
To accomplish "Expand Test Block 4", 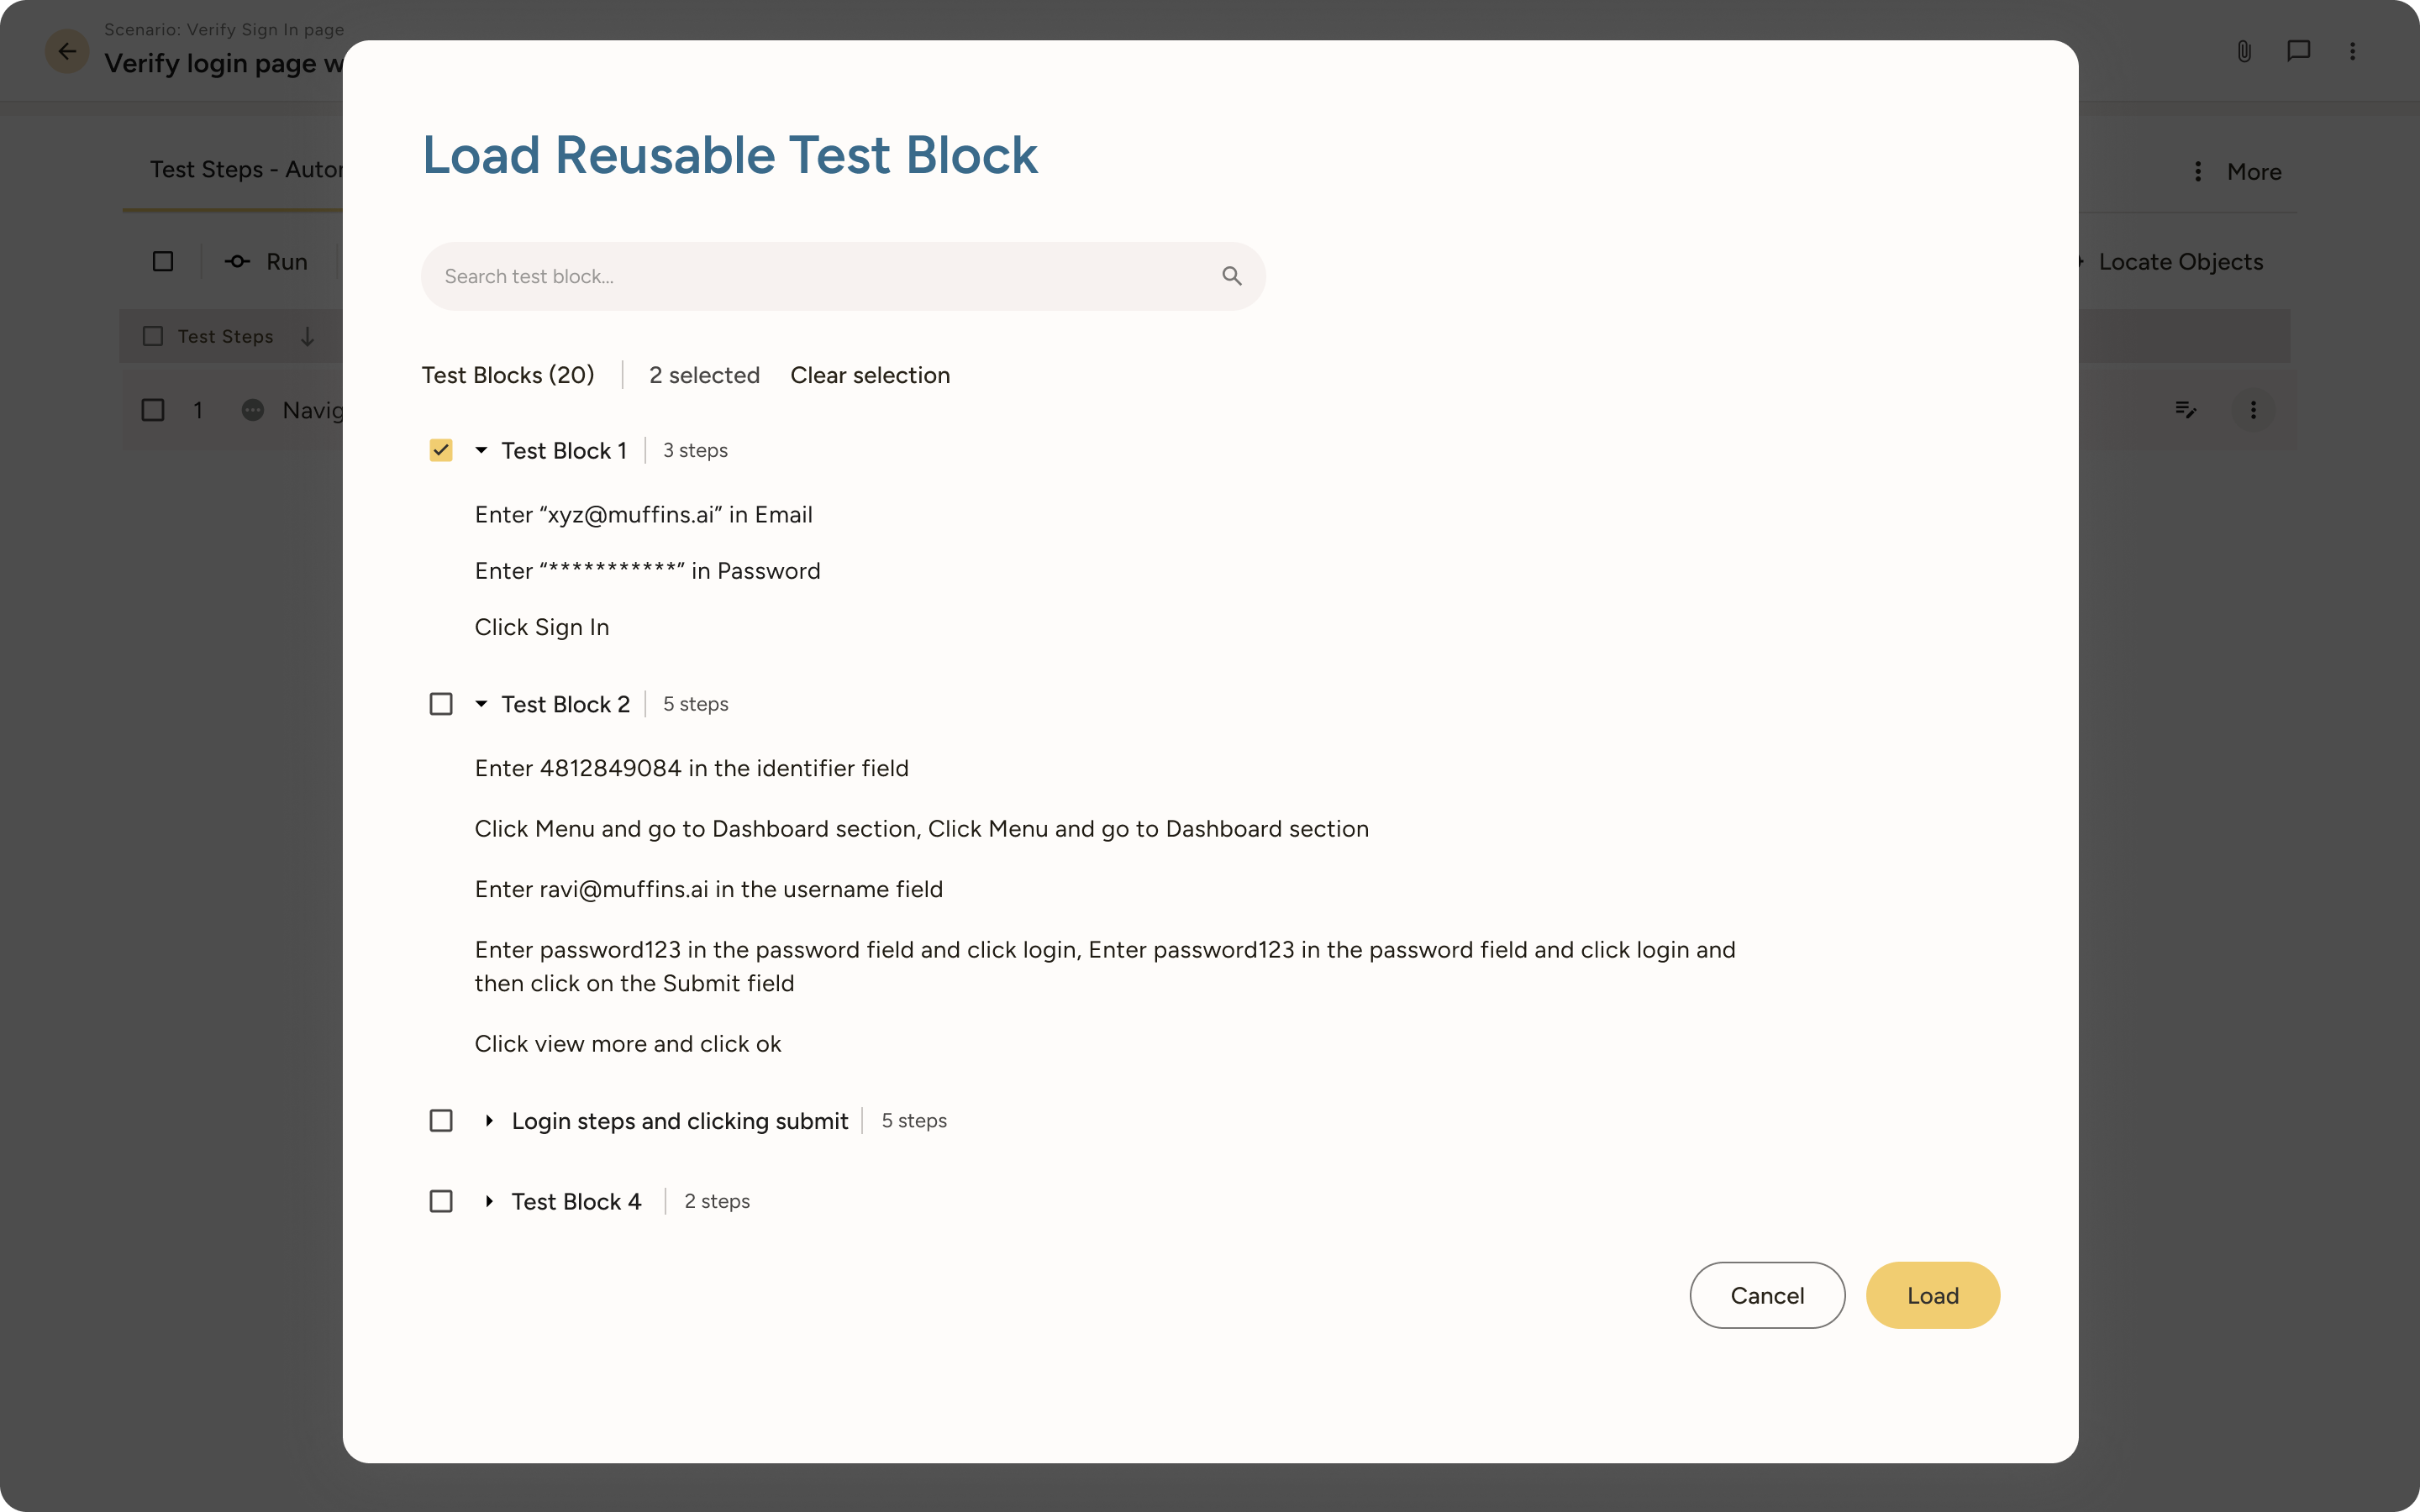I will point(489,1200).
